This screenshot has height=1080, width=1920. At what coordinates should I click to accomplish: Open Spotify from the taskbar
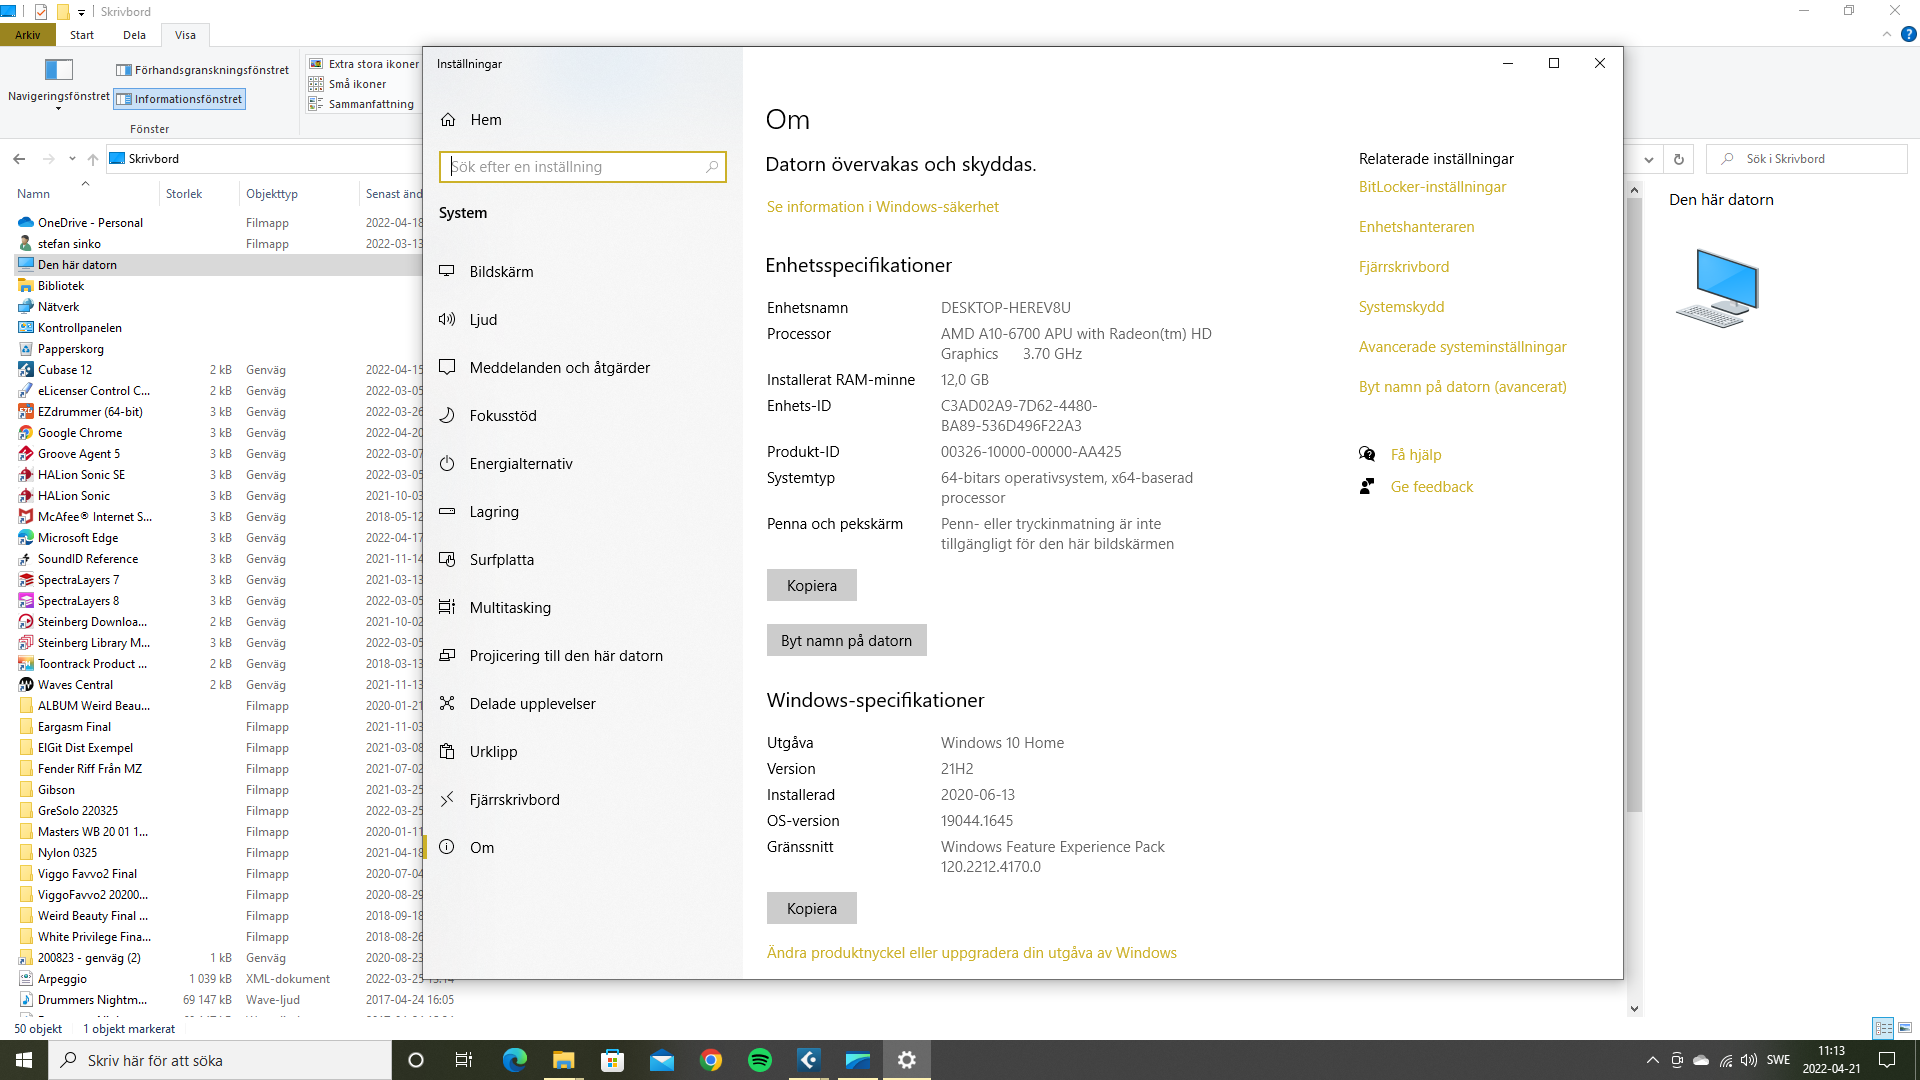[x=760, y=1060]
